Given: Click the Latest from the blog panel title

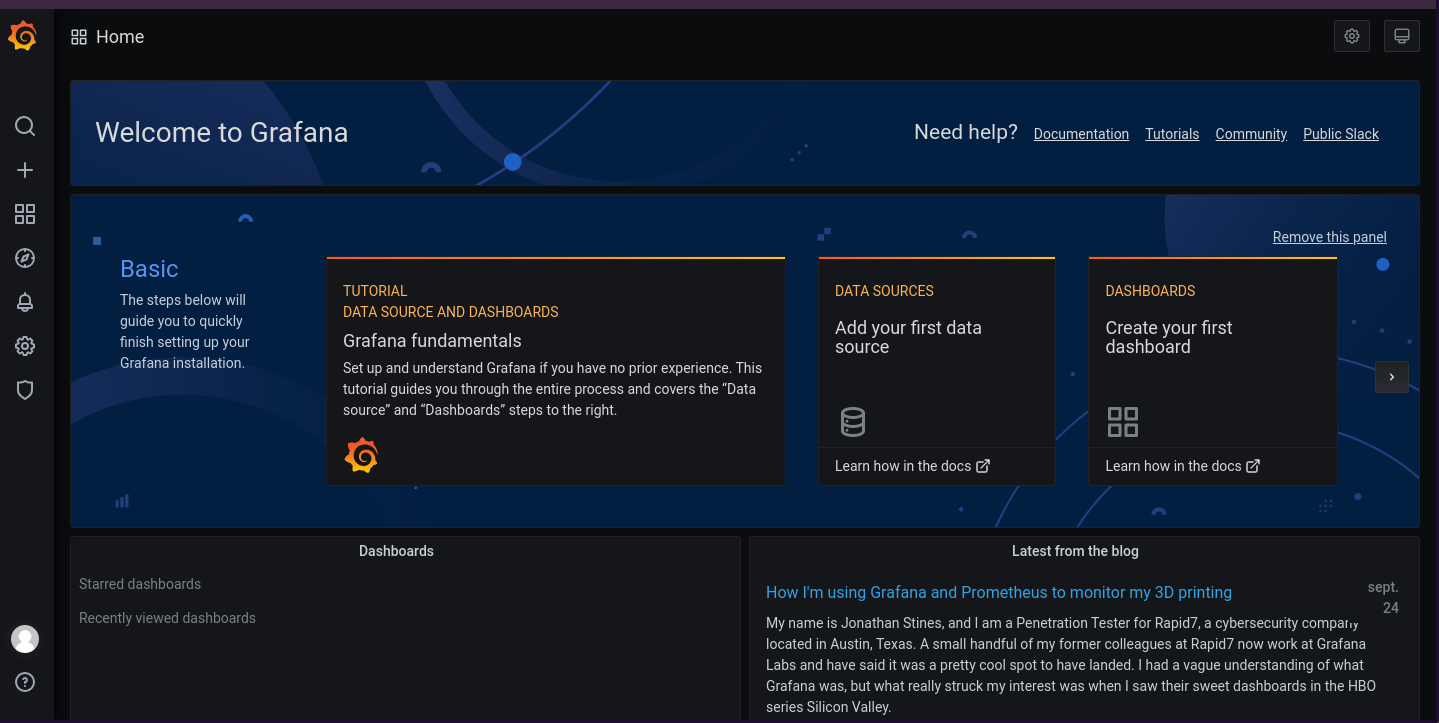Looking at the screenshot, I should (1075, 551).
